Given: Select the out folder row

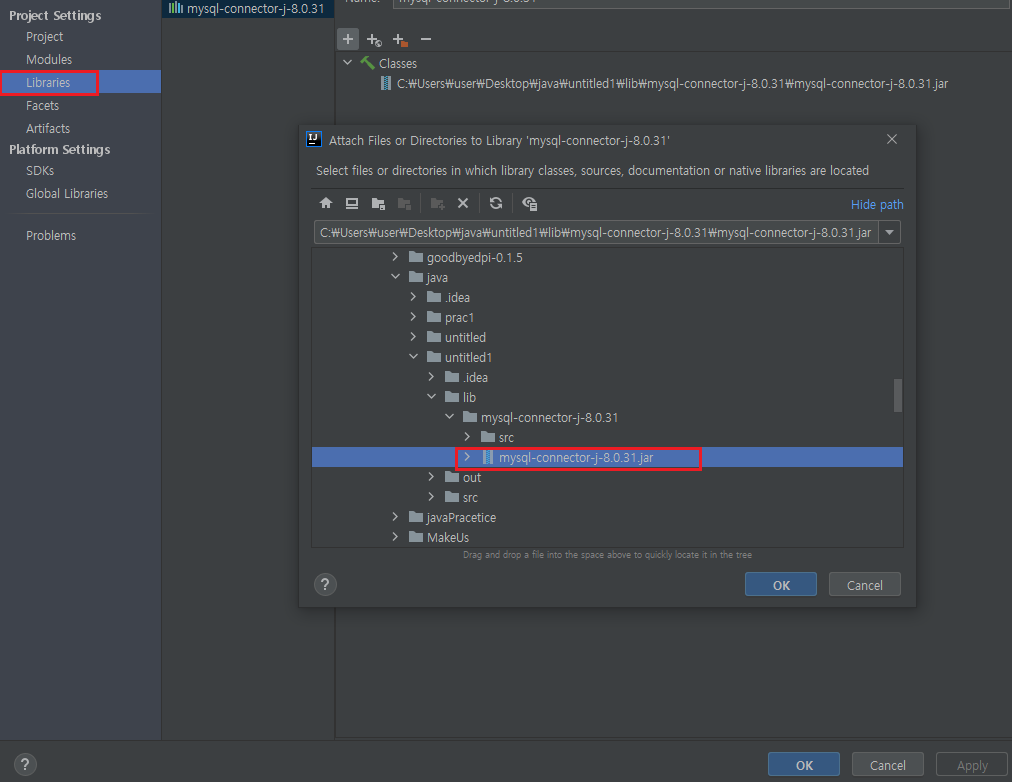Looking at the screenshot, I should pyautogui.click(x=607, y=477).
